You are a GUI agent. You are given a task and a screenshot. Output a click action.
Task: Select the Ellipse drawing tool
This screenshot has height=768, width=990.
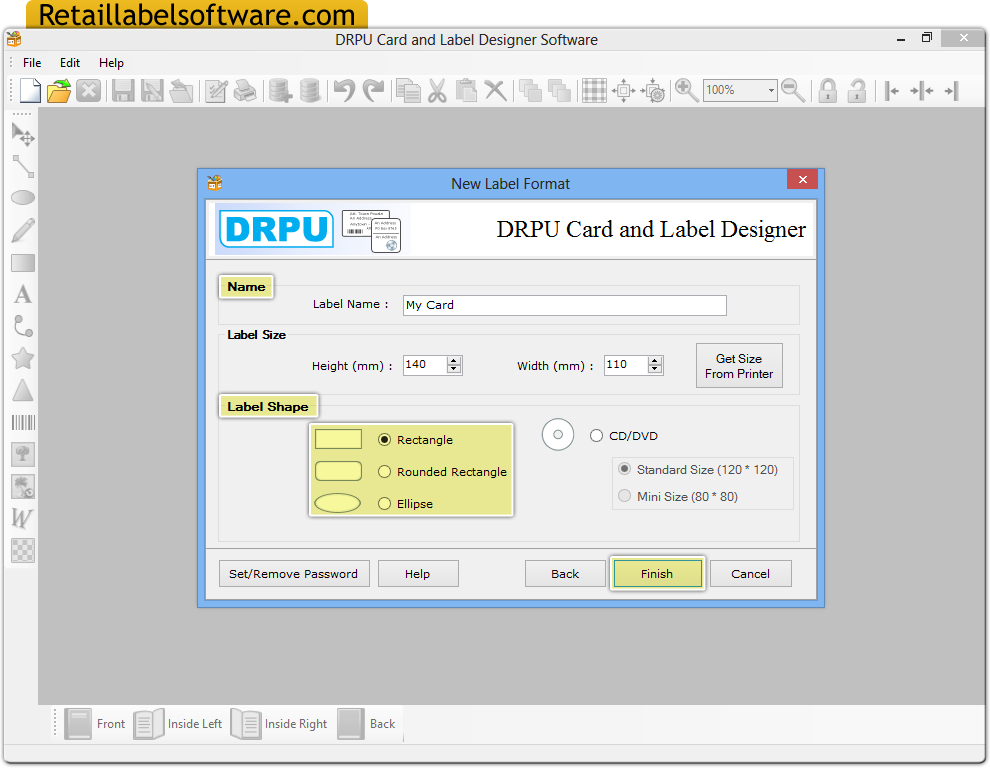[23, 198]
